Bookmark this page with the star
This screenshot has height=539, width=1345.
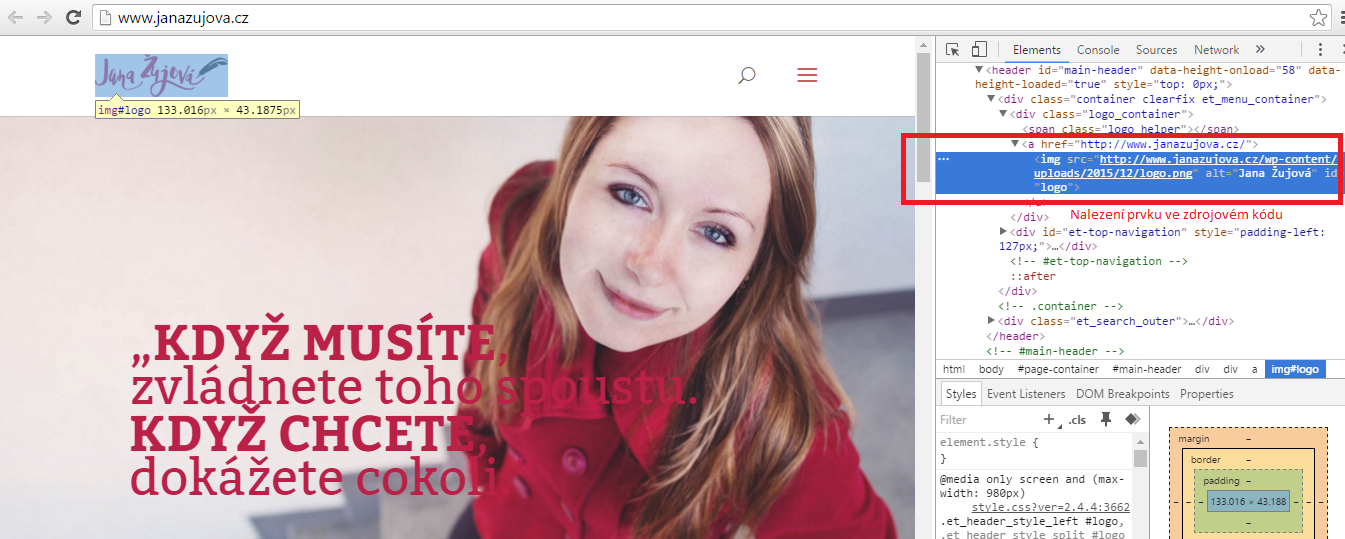coord(1320,17)
